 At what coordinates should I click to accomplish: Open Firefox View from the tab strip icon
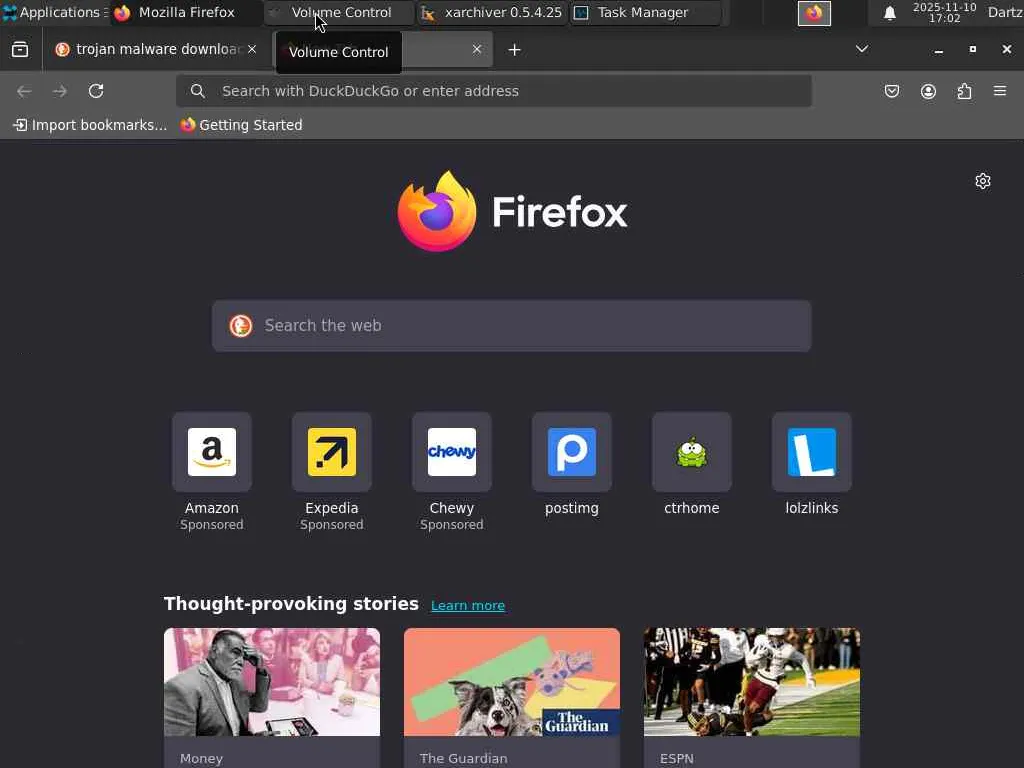point(20,50)
